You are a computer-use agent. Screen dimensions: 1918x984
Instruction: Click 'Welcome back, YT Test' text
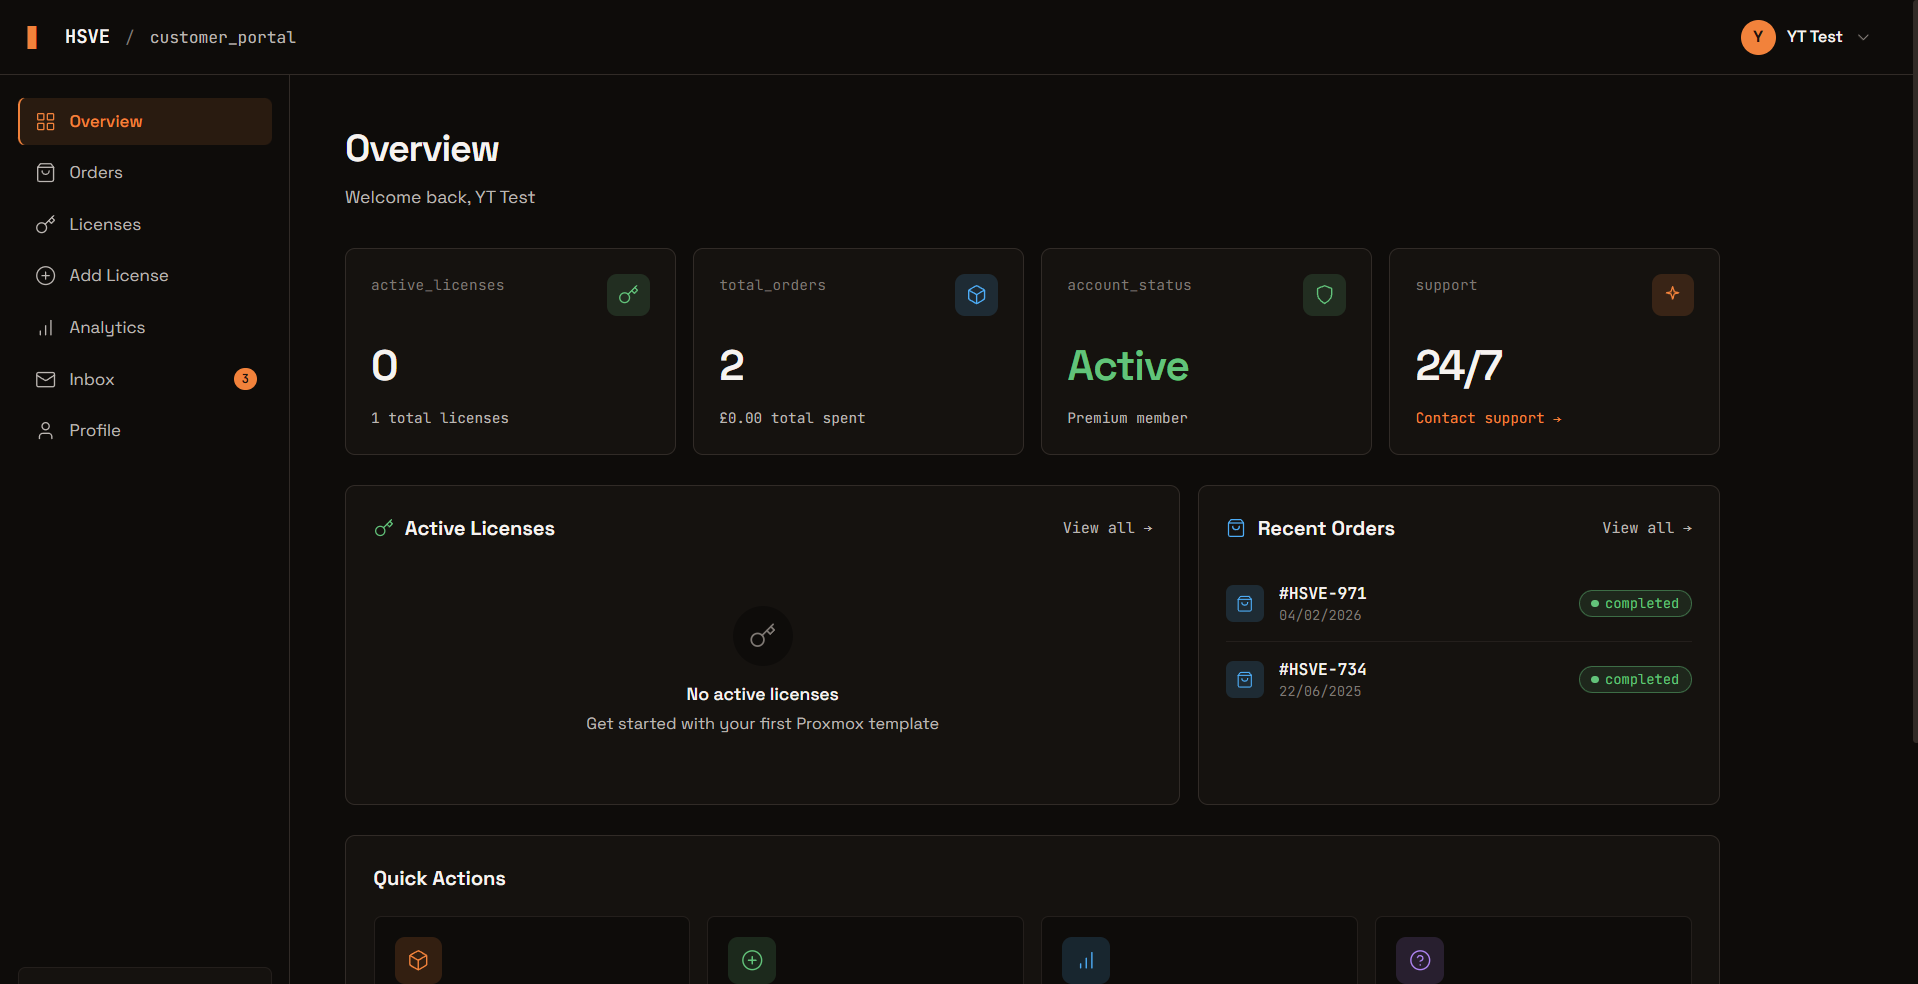(440, 197)
